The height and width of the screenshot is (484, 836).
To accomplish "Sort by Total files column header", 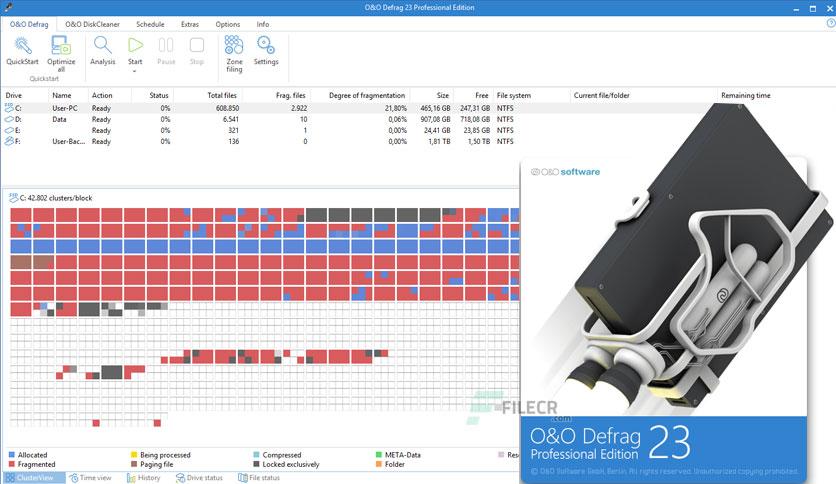I will [222, 95].
